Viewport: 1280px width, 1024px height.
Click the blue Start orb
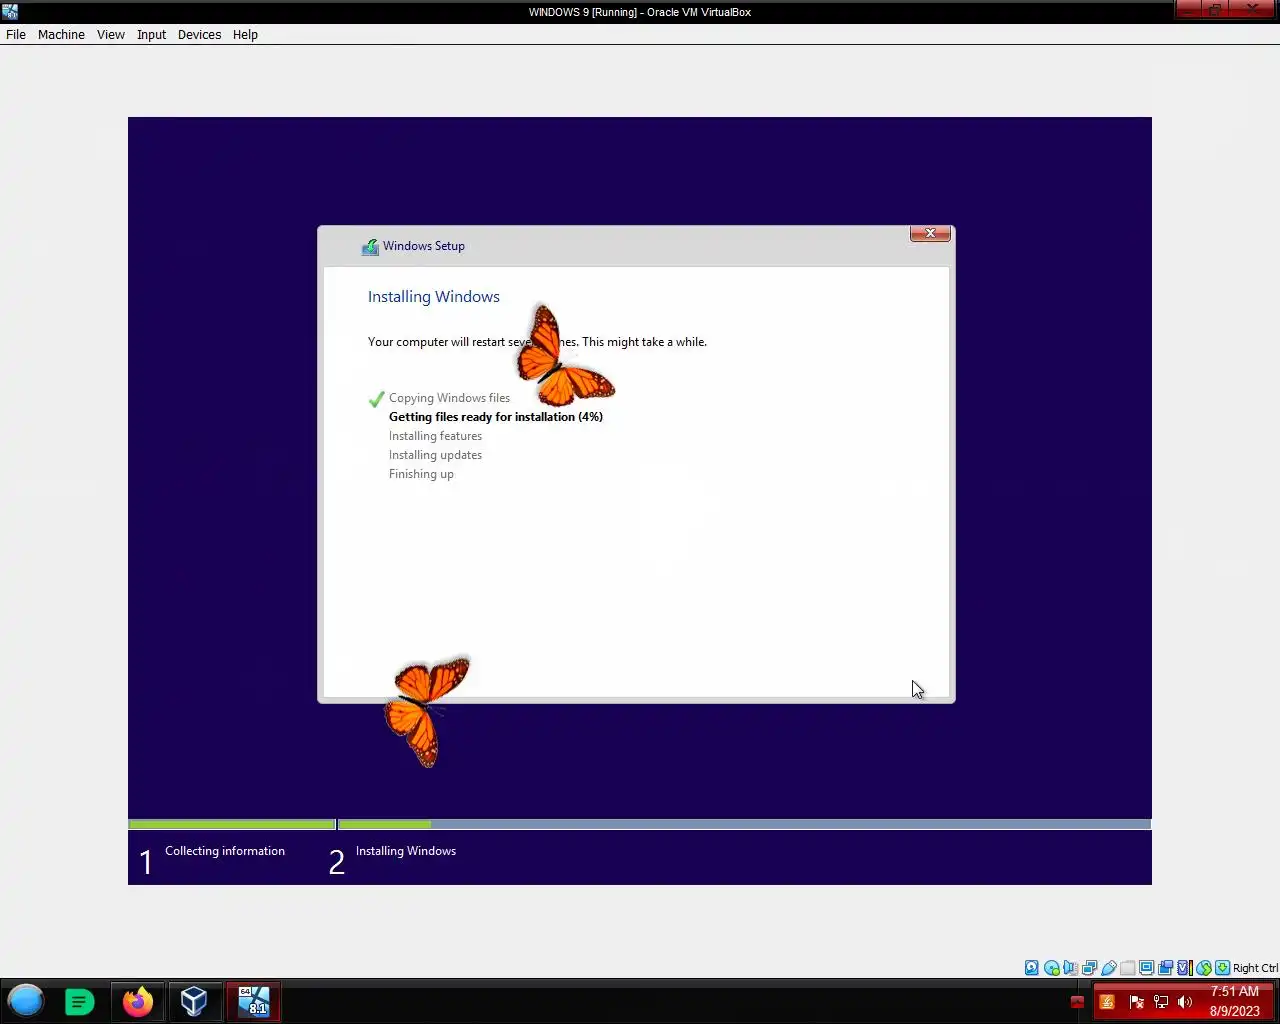tap(26, 1001)
